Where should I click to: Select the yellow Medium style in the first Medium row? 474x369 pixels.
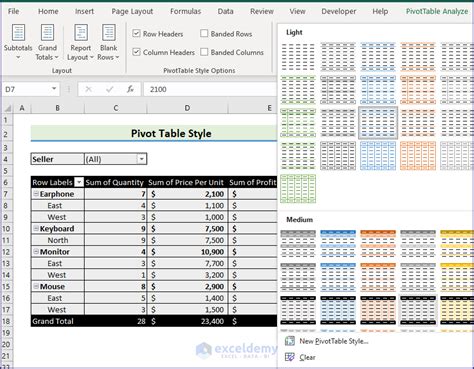pos(457,243)
